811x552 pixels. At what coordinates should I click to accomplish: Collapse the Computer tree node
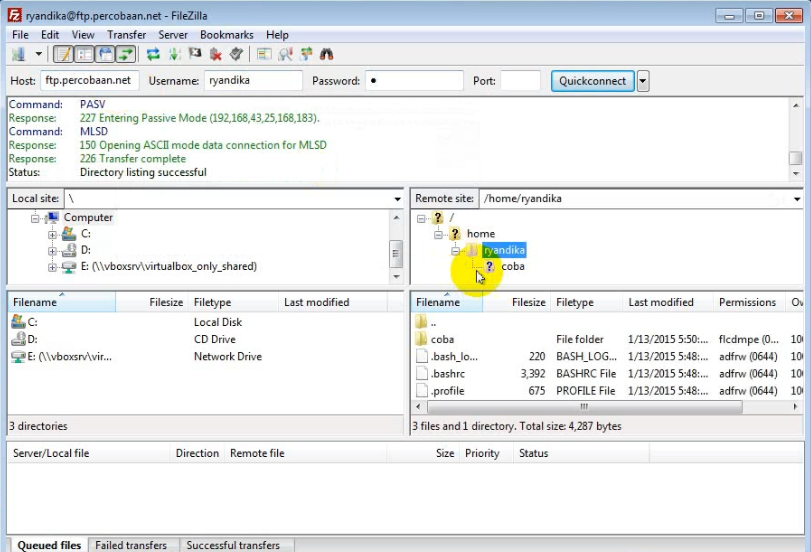pos(35,218)
